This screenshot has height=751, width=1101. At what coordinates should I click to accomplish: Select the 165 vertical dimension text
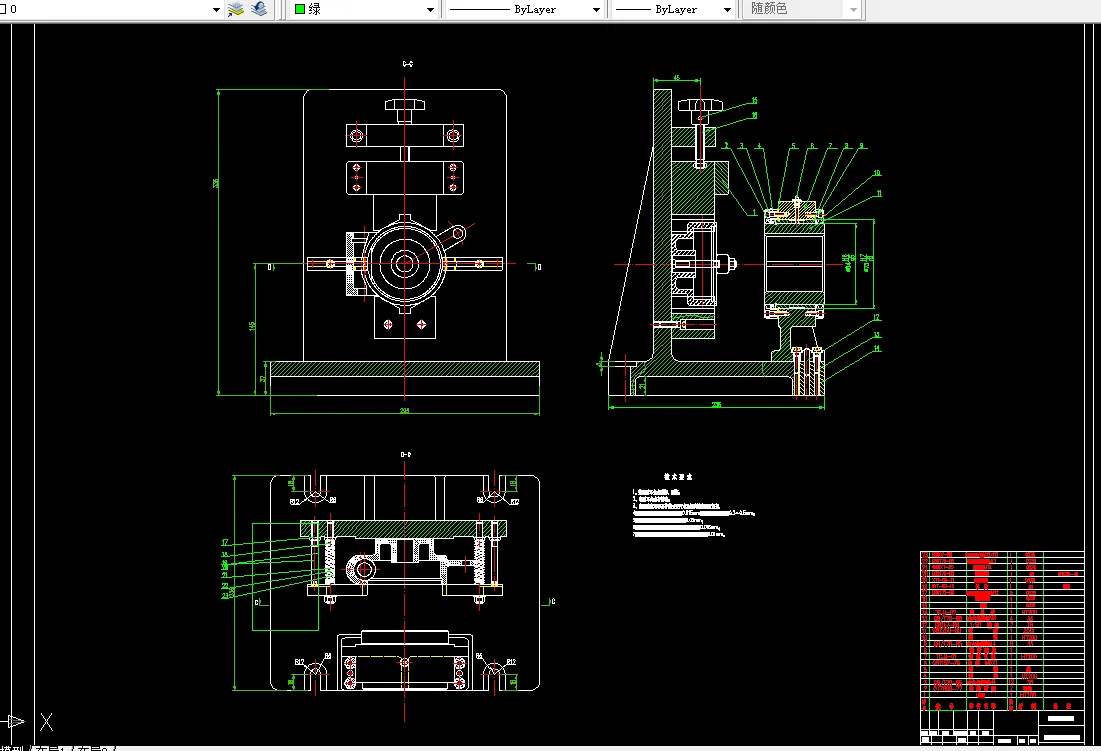tap(252, 326)
